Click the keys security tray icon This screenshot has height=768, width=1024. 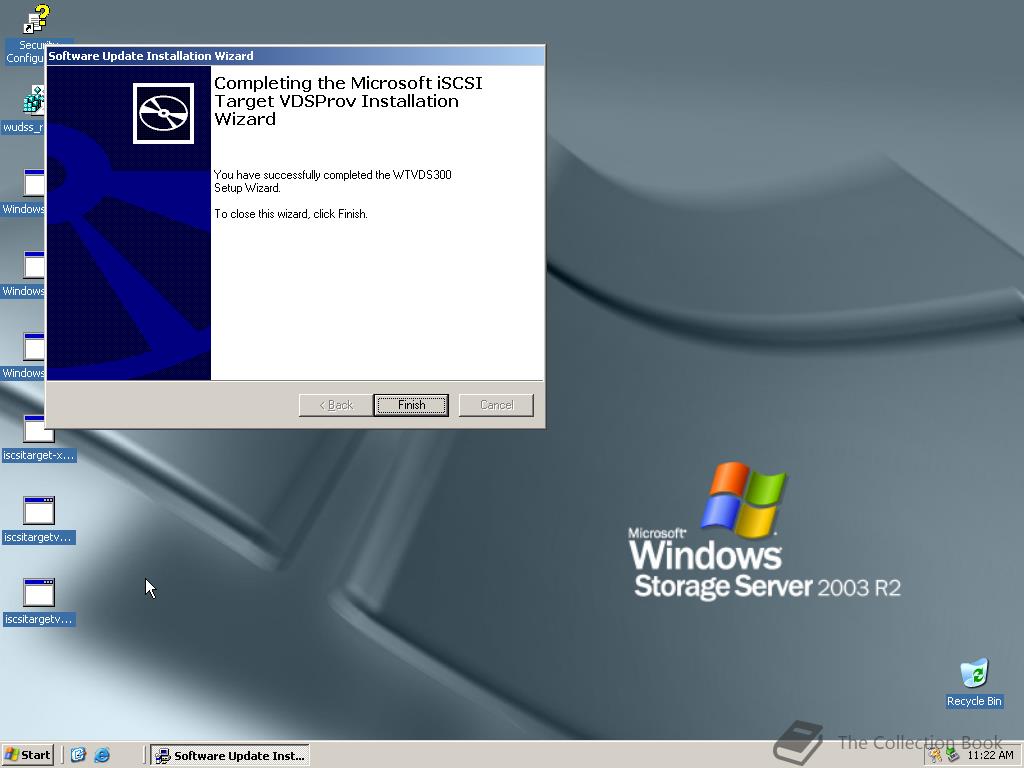pos(936,756)
